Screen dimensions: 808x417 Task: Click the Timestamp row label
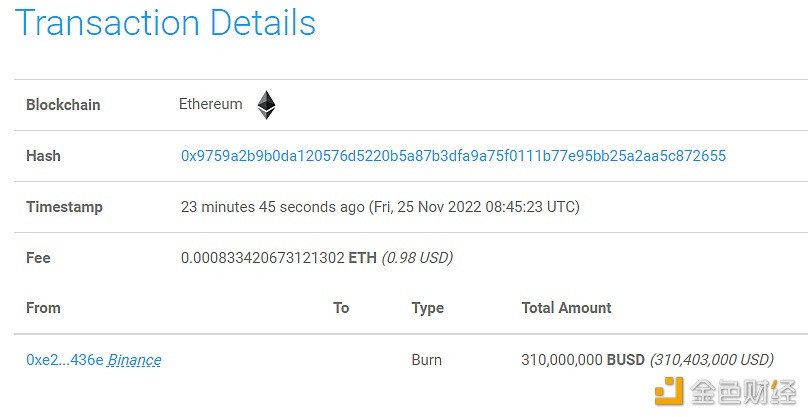coord(64,207)
